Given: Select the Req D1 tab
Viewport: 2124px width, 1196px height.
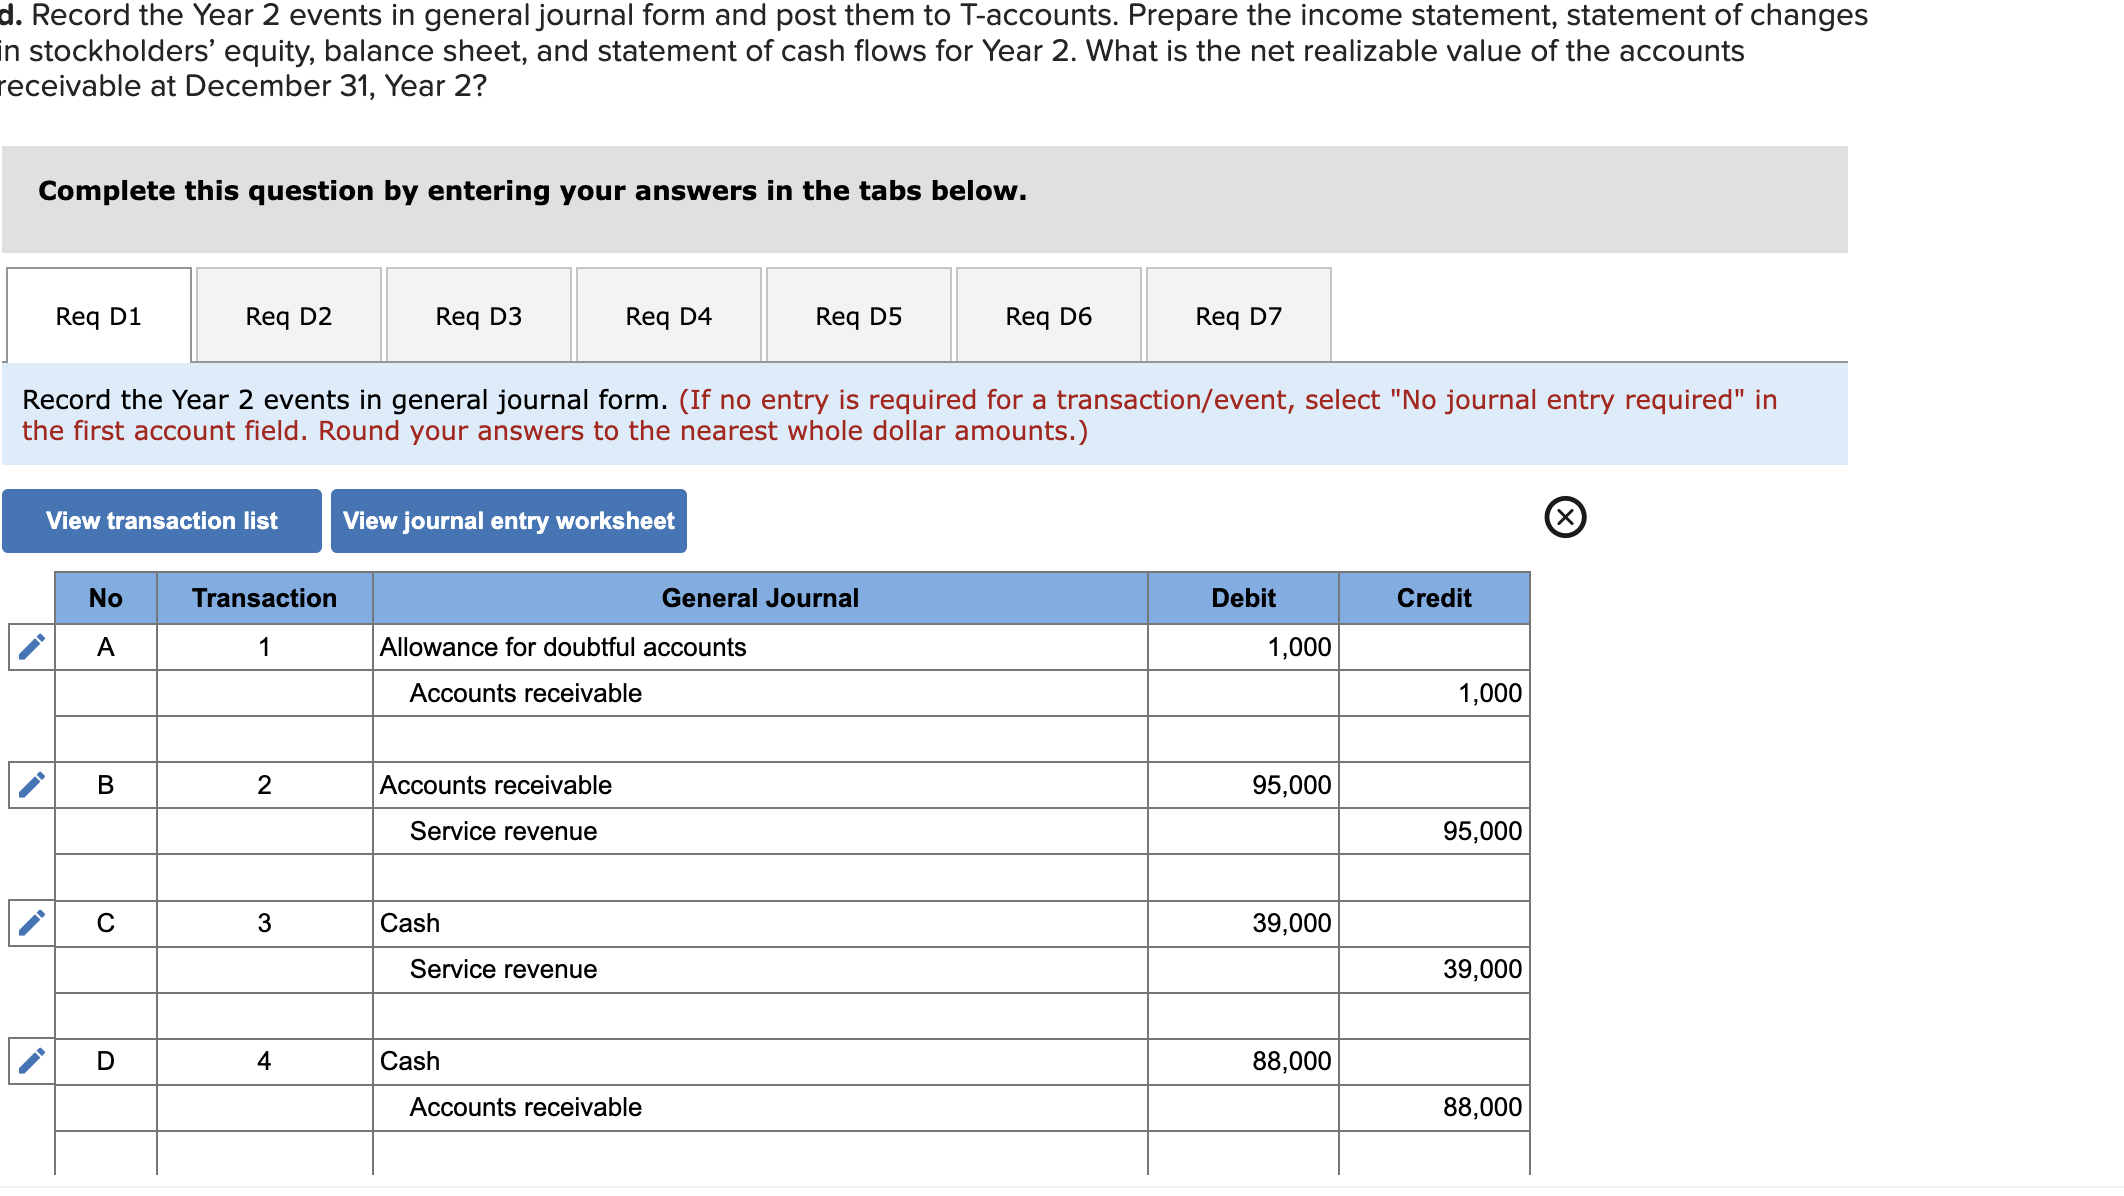Looking at the screenshot, I should click(98, 316).
